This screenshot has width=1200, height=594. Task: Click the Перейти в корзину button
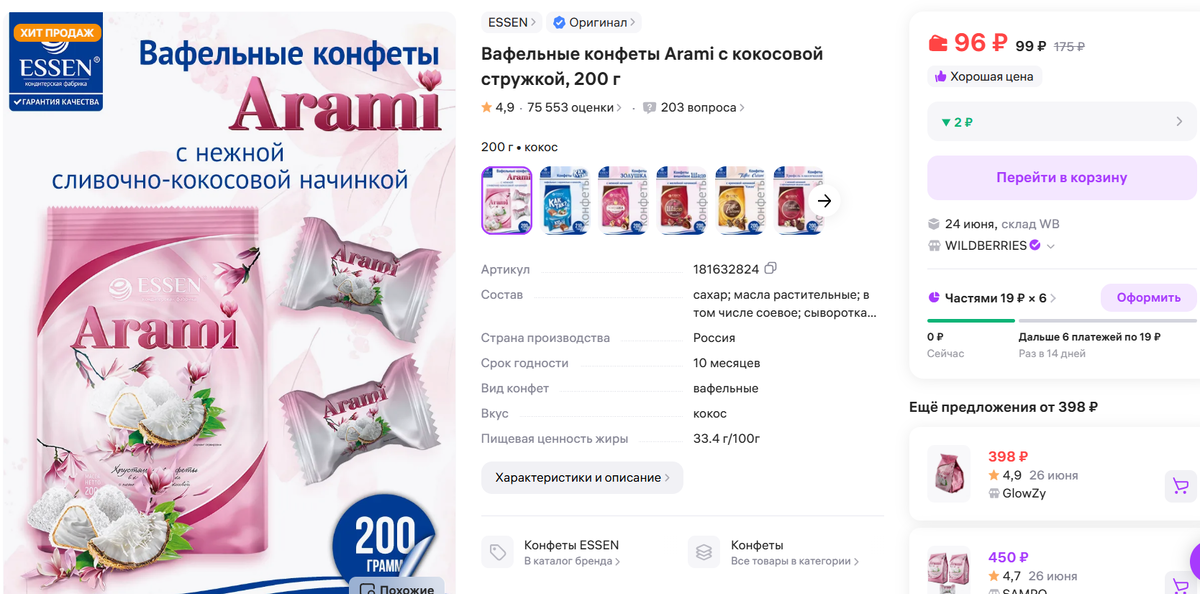(x=1062, y=177)
